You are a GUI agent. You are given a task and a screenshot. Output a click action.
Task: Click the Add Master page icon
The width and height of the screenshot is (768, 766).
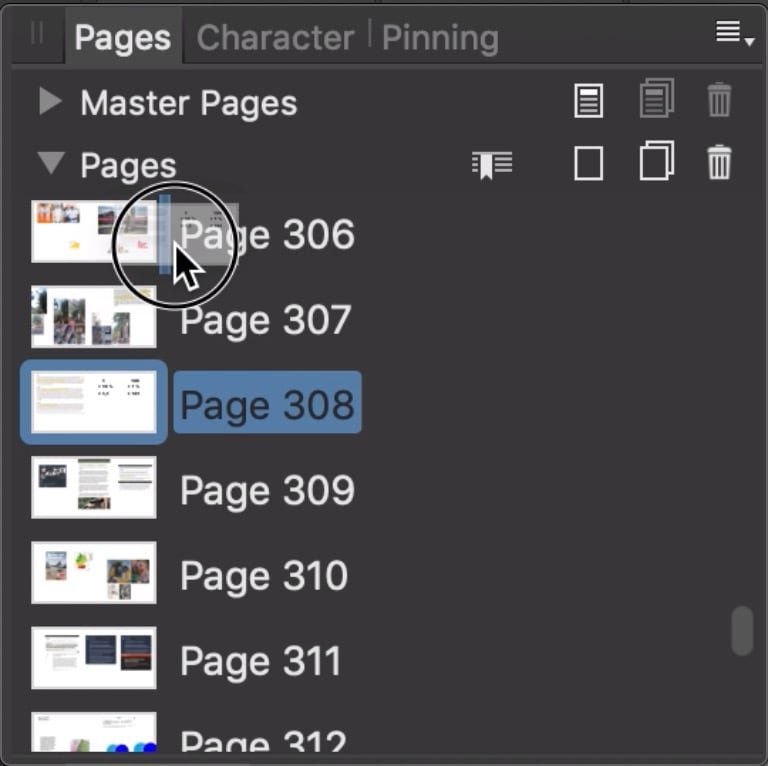(x=588, y=100)
